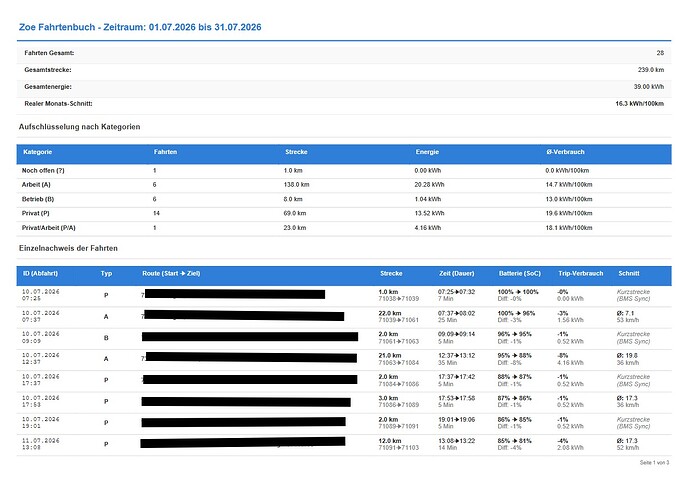The image size is (690, 478).
Task: Click the trip entry 10.07.2026 07:25
Action: point(344,295)
